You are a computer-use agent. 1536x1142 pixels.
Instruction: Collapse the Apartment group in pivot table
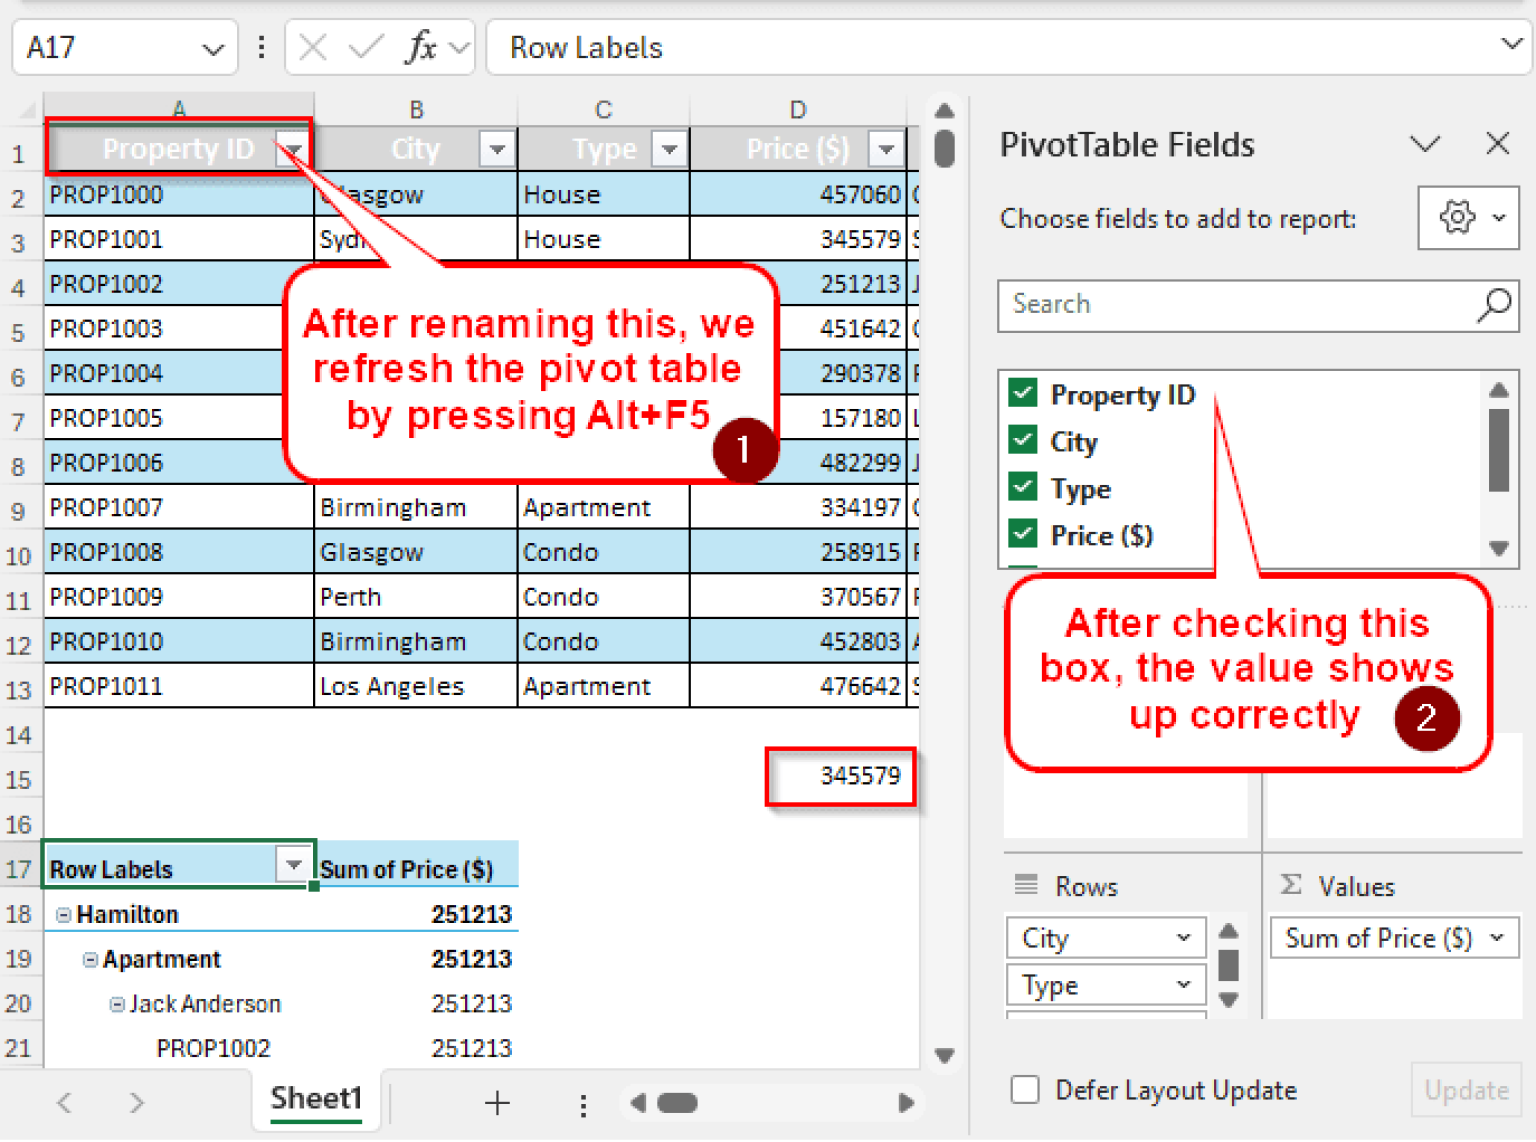point(90,960)
